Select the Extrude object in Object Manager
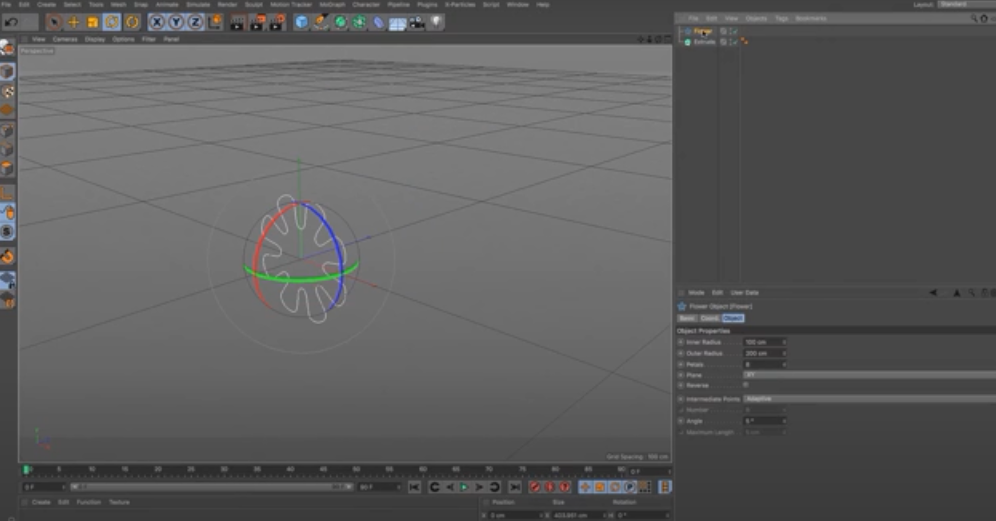The width and height of the screenshot is (996, 521). (704, 42)
